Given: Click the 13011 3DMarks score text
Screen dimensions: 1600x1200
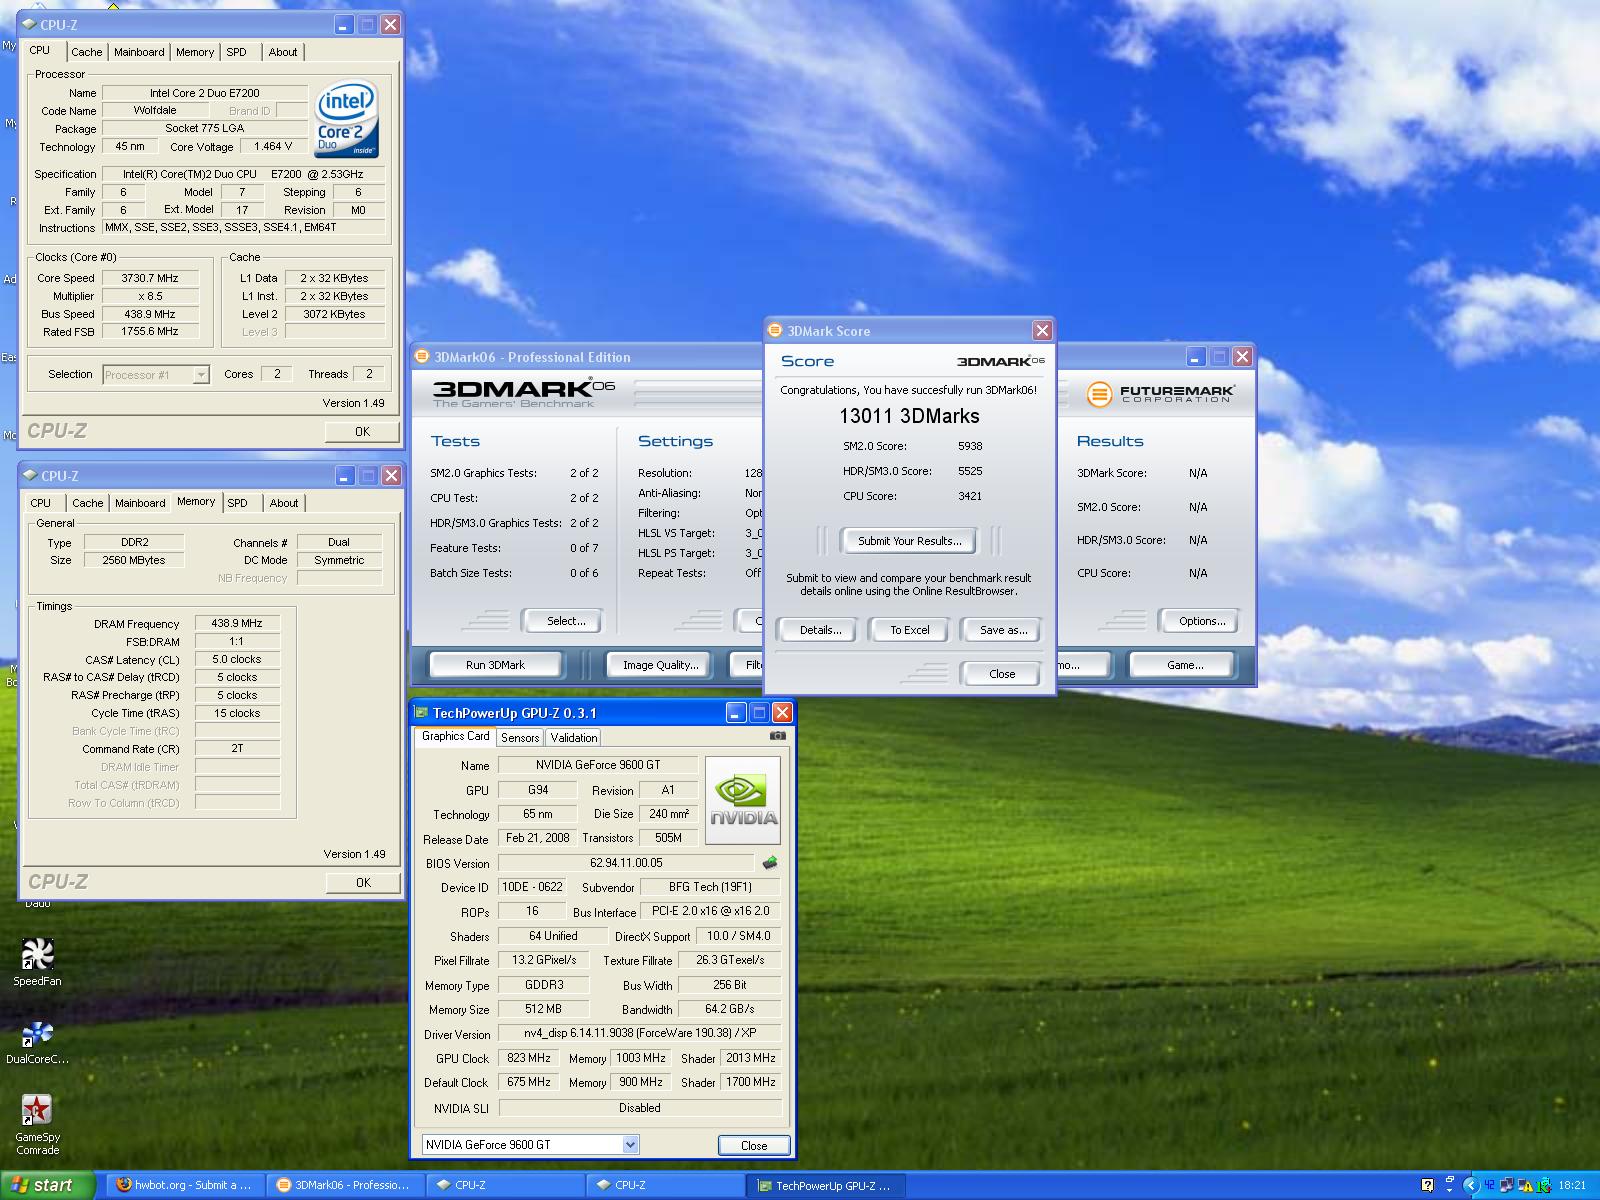Looking at the screenshot, I should pyautogui.click(x=909, y=416).
